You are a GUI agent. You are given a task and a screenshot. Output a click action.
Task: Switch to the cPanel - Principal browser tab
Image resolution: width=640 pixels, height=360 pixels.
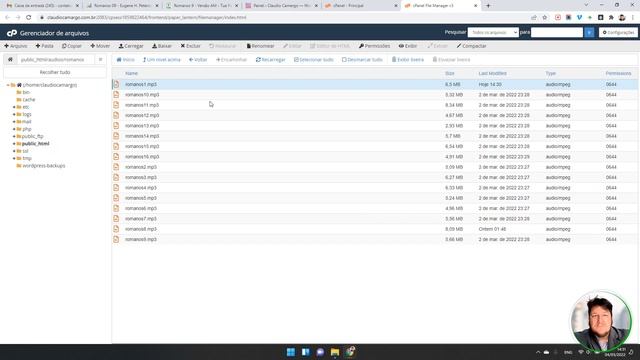360,6
